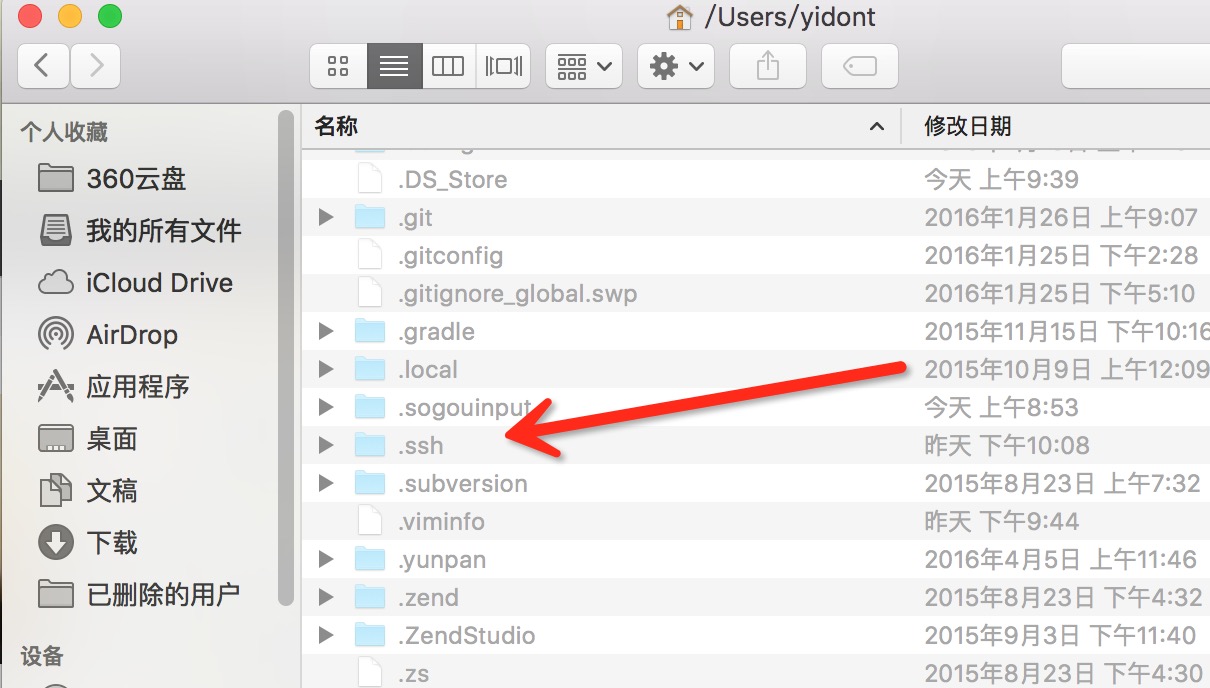Expand the .local folder

coord(325,369)
